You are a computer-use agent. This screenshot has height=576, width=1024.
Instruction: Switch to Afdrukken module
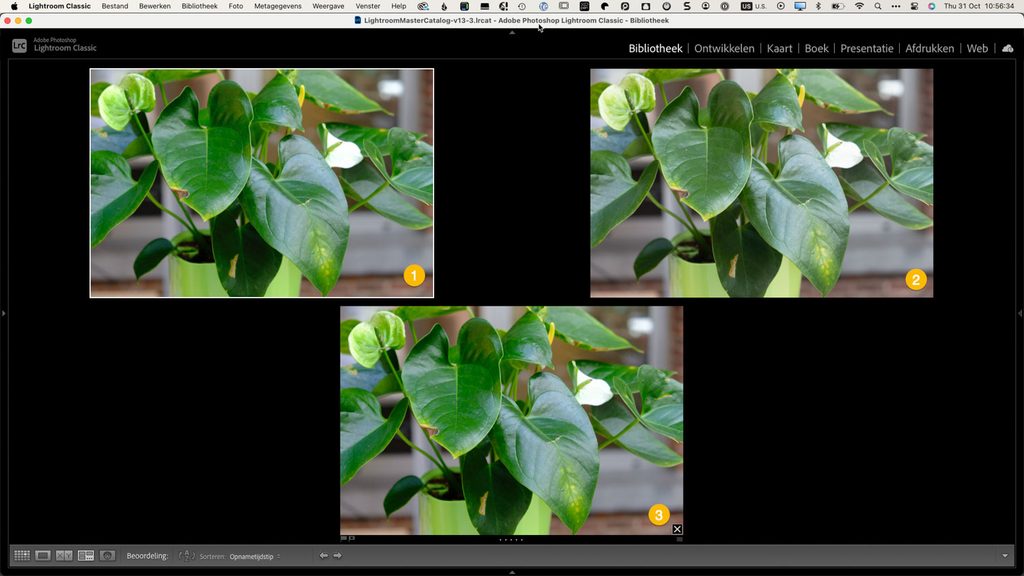pyautogui.click(x=929, y=48)
